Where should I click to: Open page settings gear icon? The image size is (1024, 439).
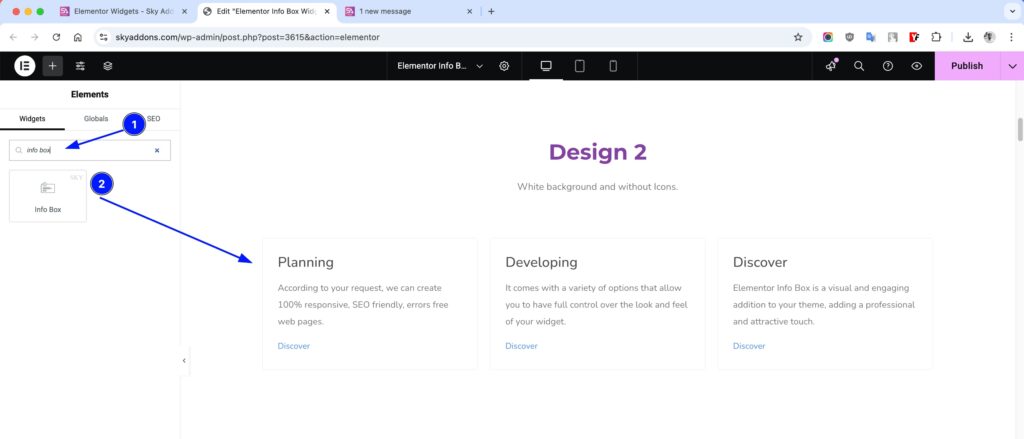(x=504, y=66)
